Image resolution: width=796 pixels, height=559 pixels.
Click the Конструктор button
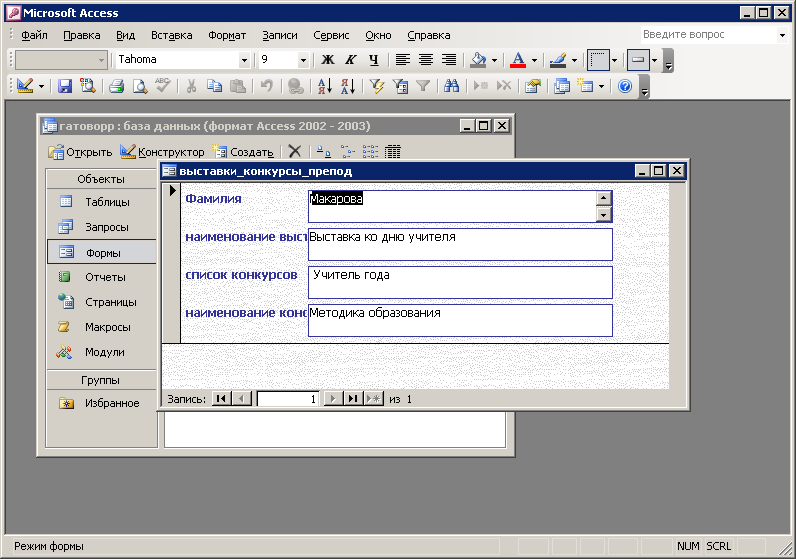163,152
